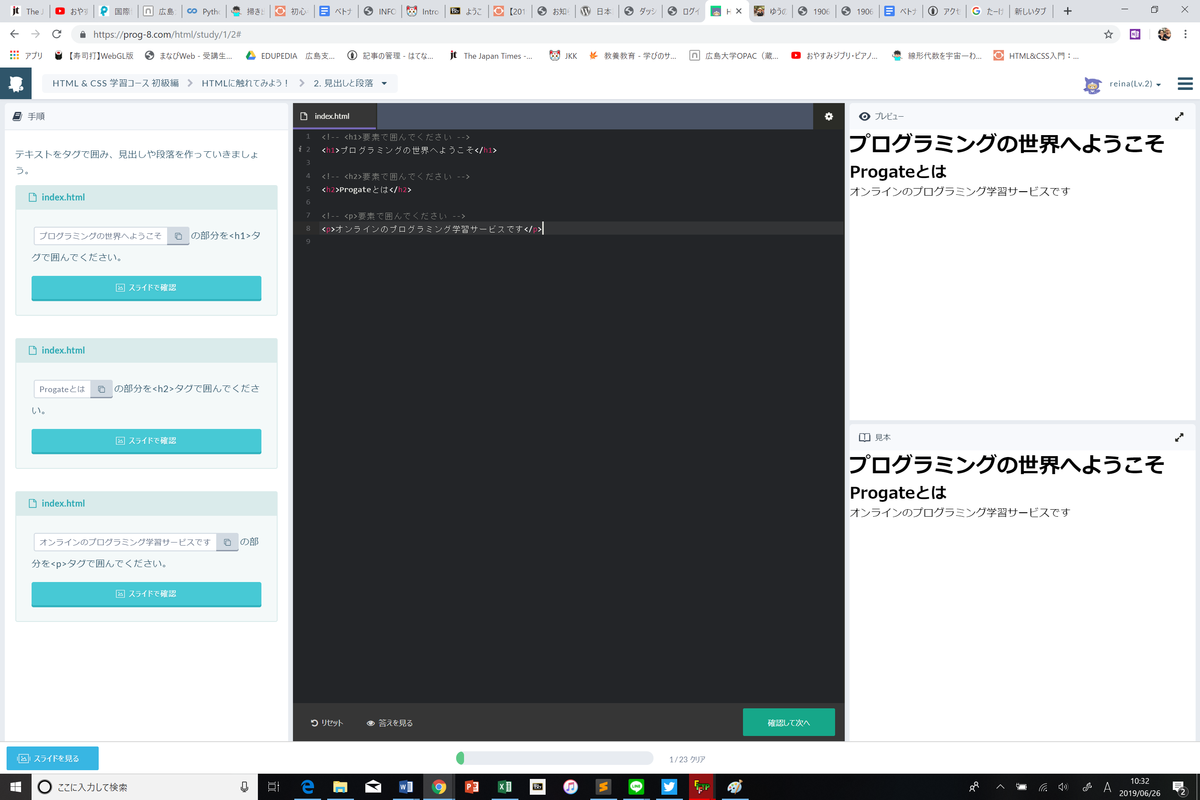Click the 確認して次へ button
This screenshot has height=800, width=1200.
pyautogui.click(x=788, y=722)
